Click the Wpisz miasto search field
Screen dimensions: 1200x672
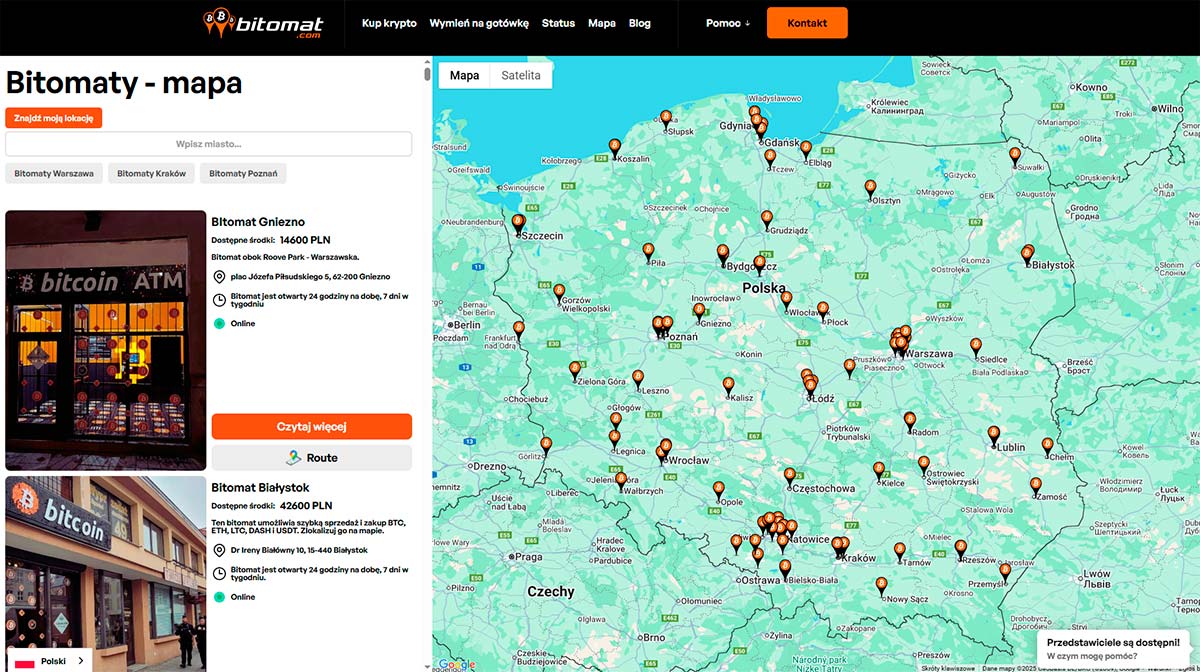point(208,144)
